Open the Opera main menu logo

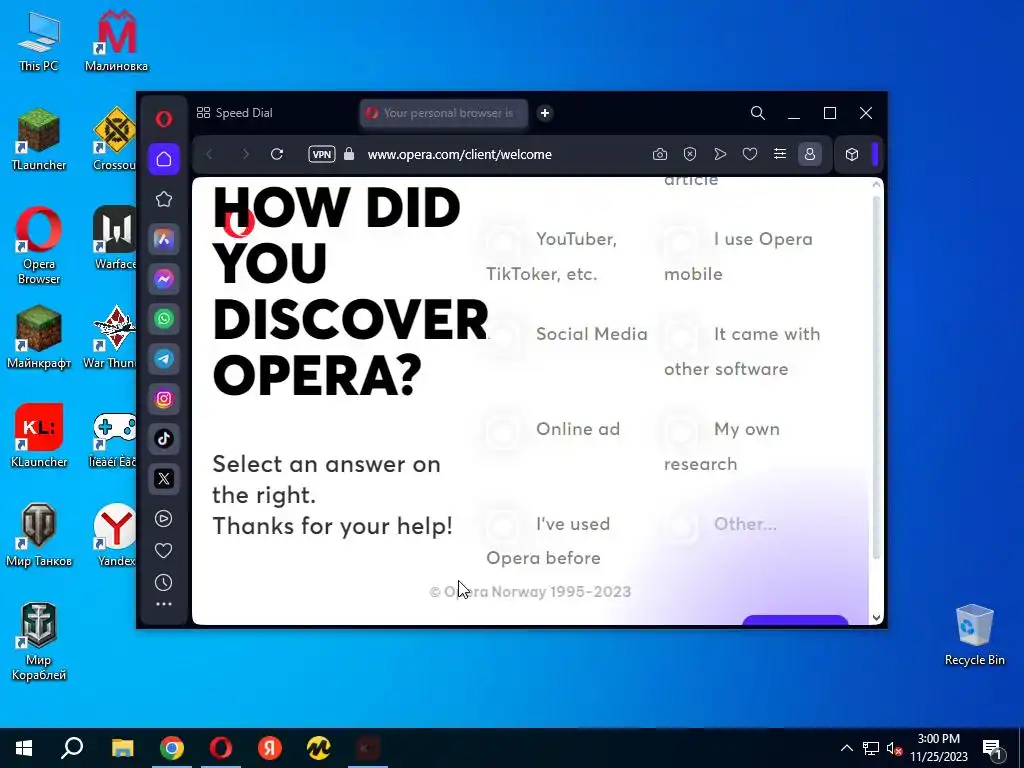164,118
